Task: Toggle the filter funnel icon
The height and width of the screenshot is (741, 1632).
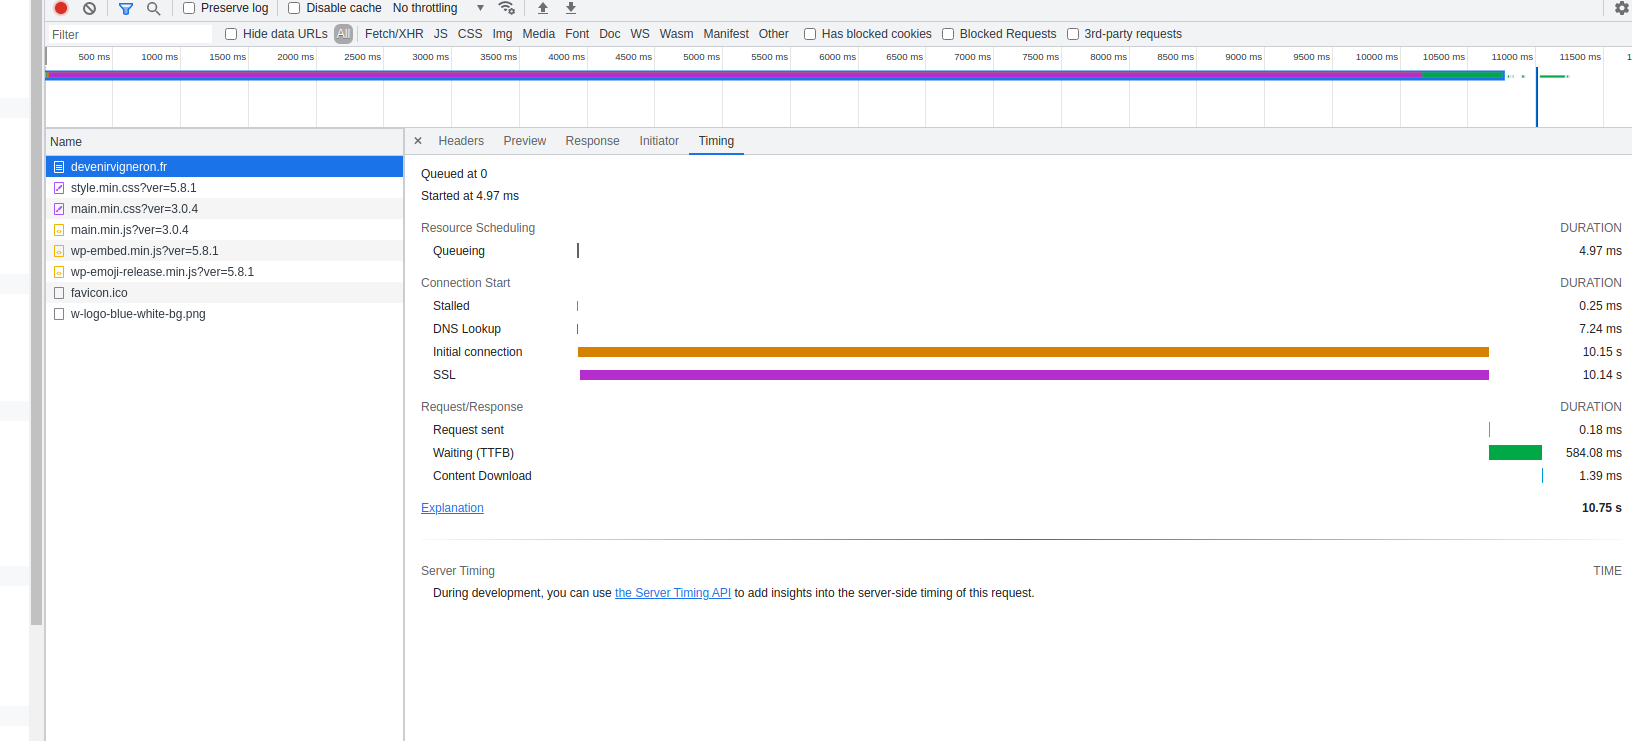Action: [x=126, y=8]
